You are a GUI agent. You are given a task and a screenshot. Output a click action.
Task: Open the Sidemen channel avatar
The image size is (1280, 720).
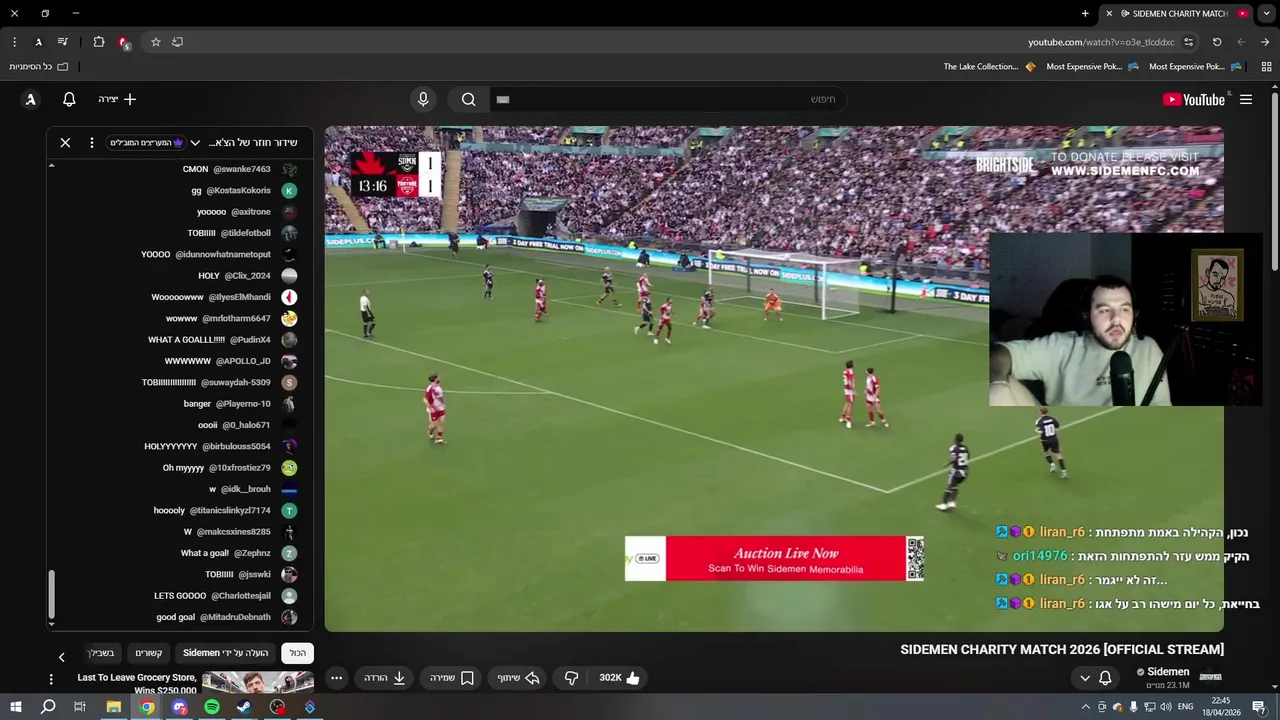[x=1210, y=678]
